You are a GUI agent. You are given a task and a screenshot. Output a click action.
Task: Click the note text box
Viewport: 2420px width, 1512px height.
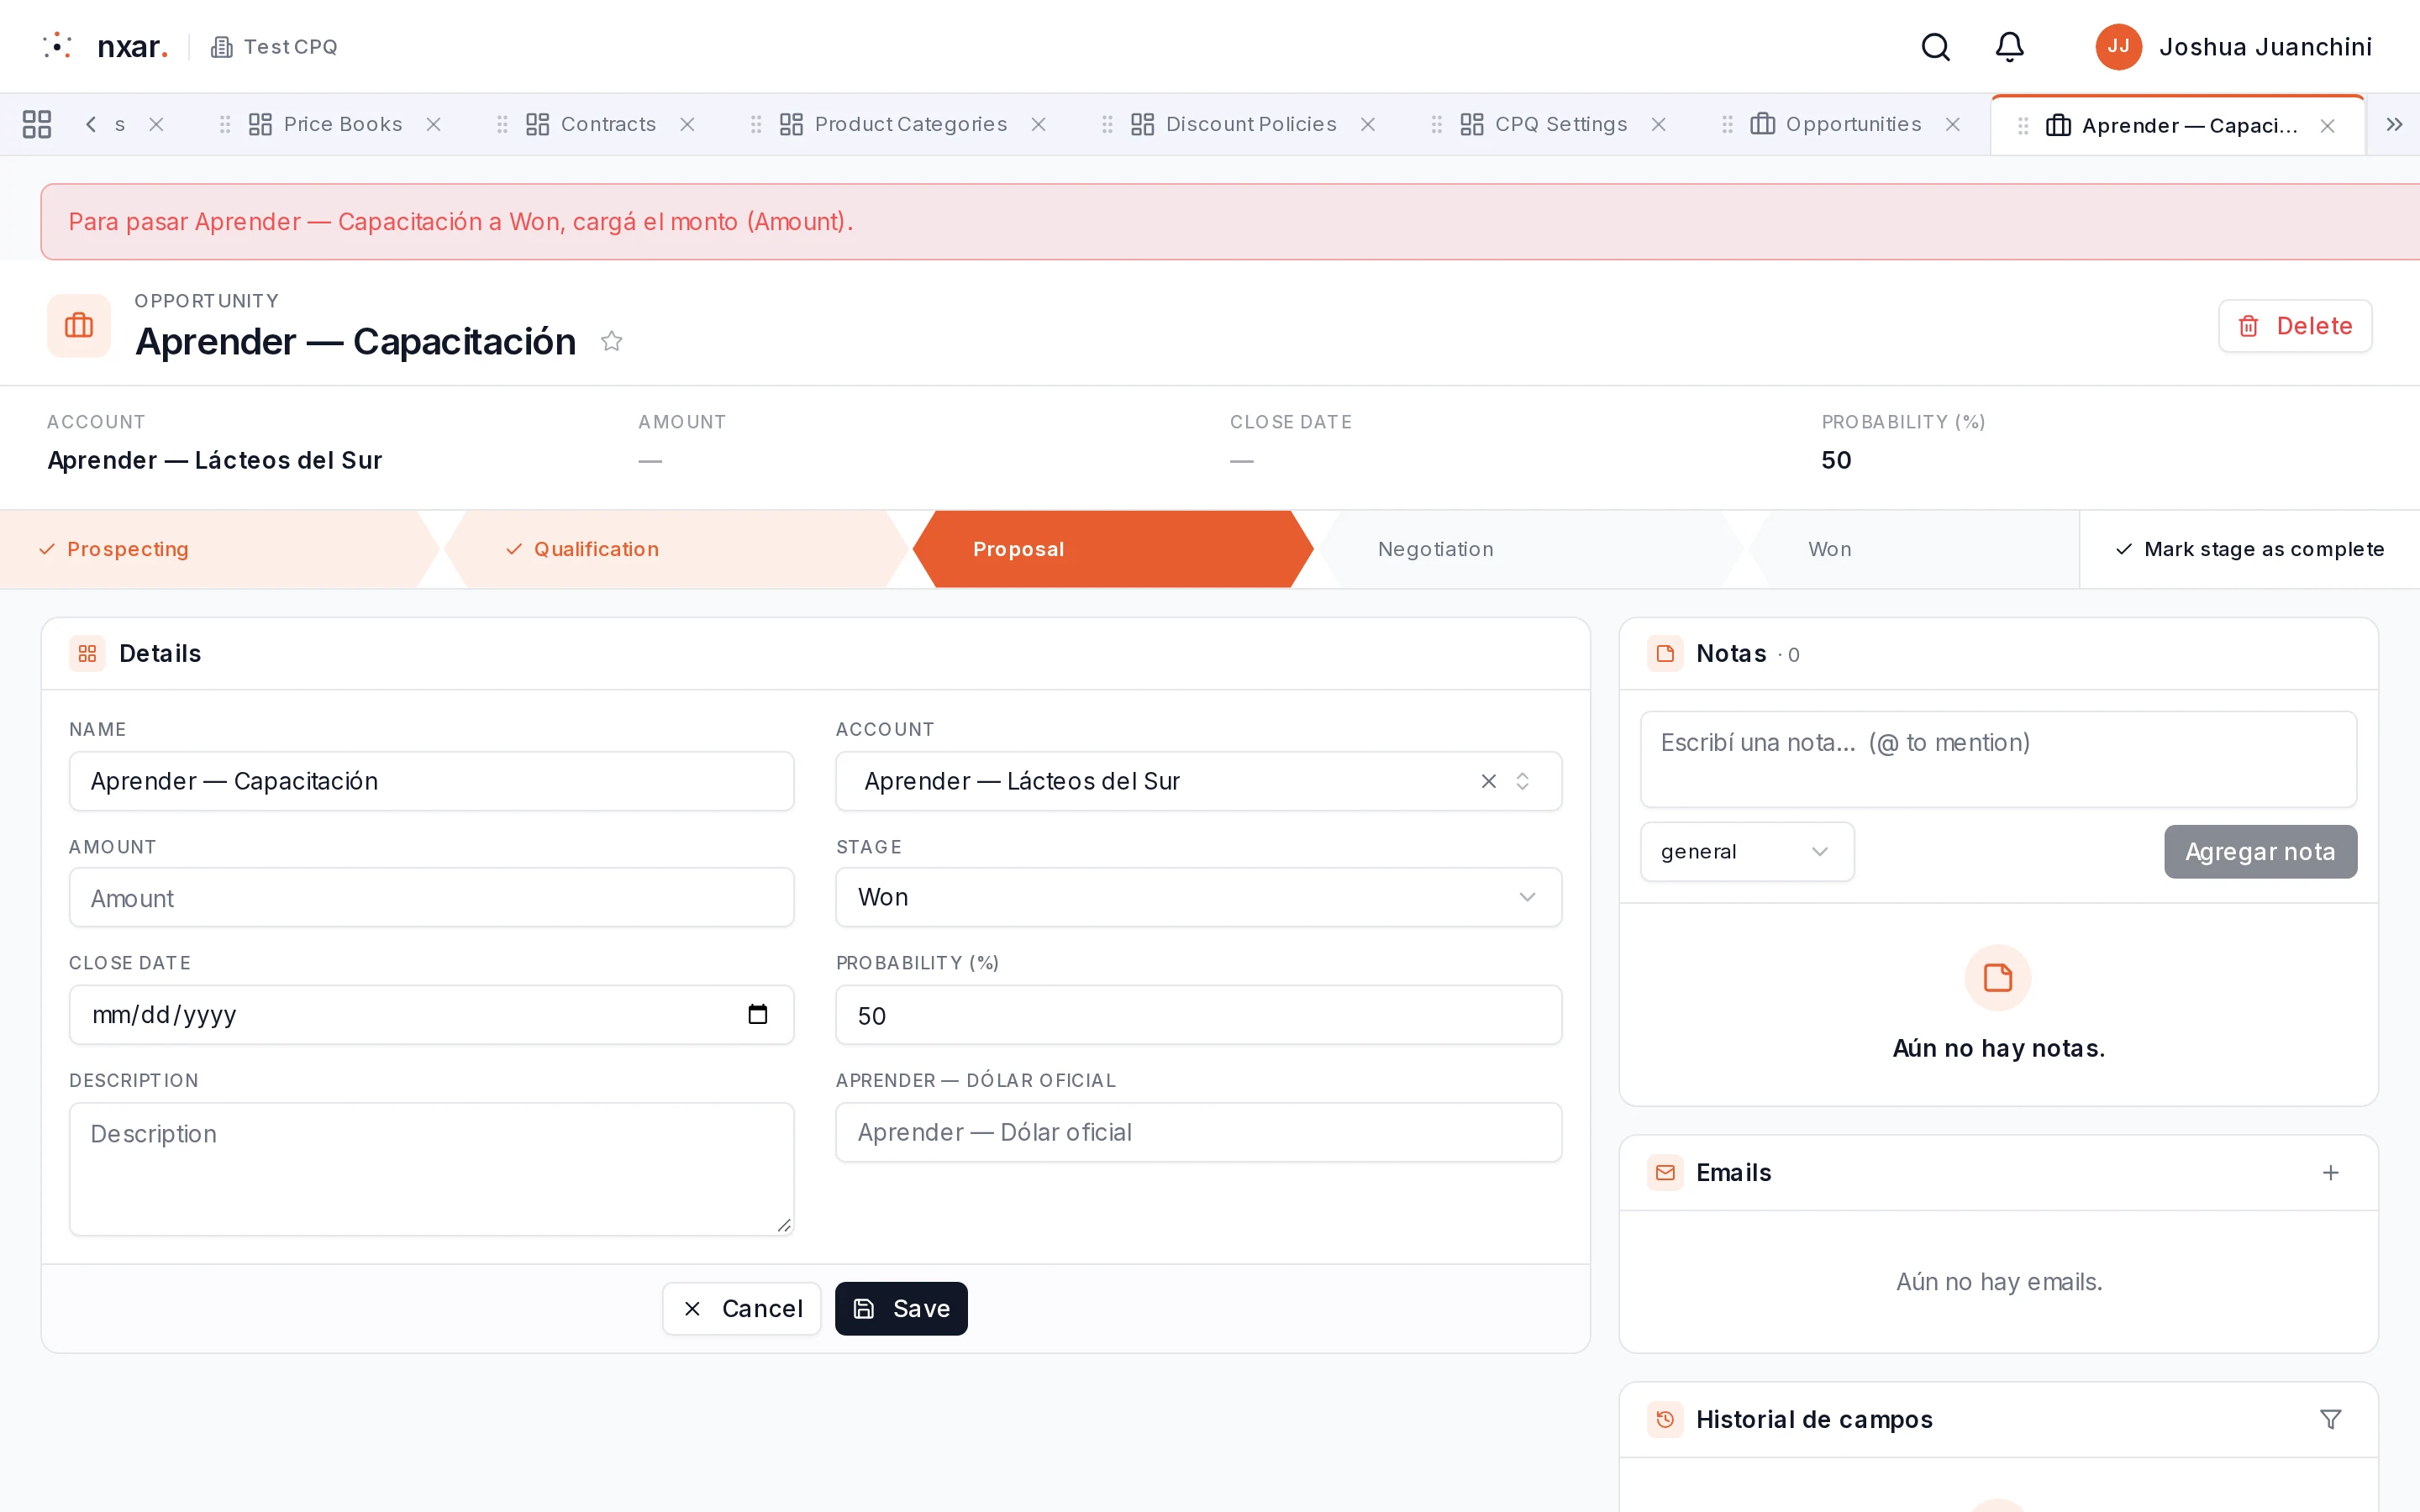(1998, 759)
